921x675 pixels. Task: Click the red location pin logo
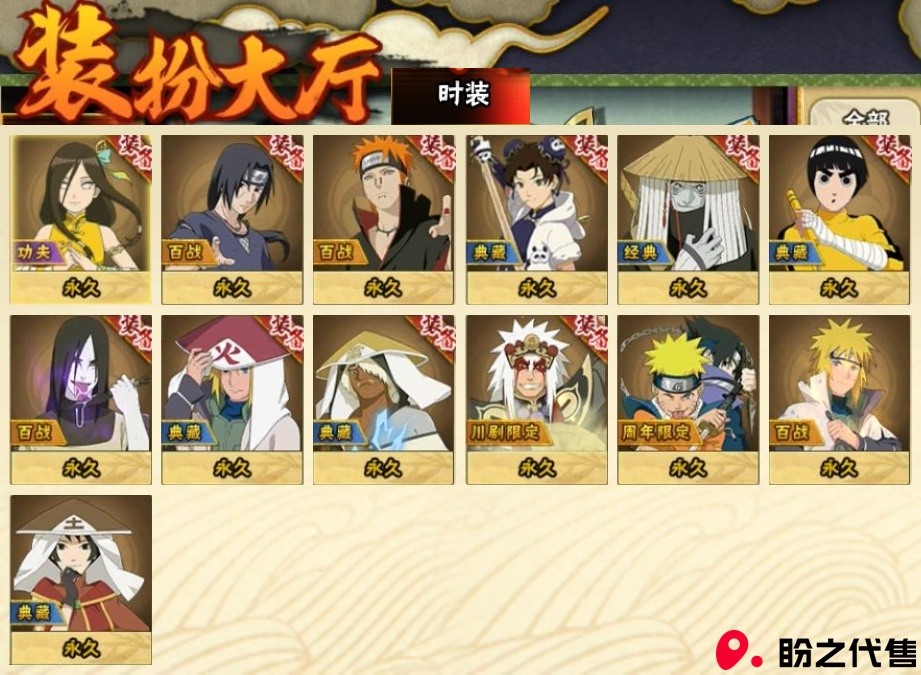pyautogui.click(x=737, y=650)
